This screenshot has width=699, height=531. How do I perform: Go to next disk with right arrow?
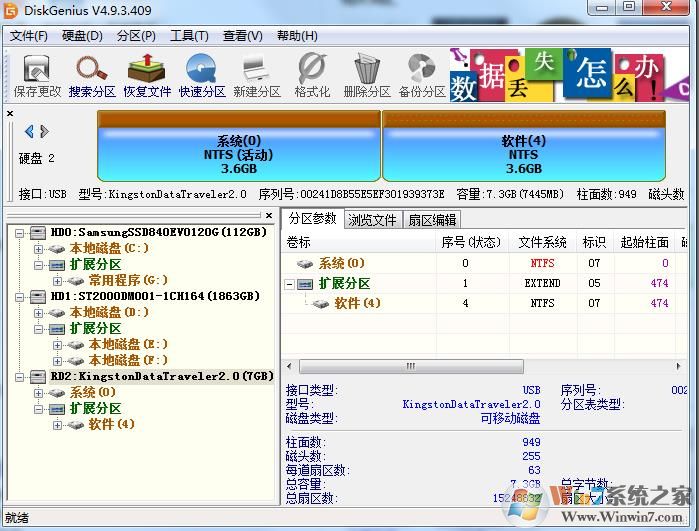[x=45, y=132]
